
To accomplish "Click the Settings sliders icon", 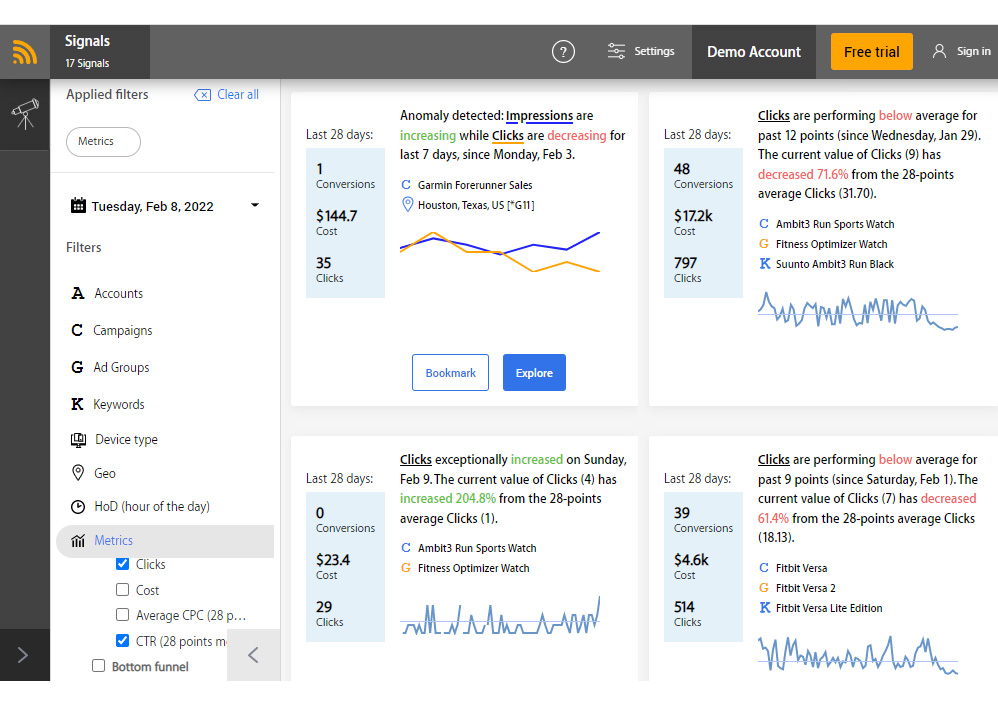I will click(616, 51).
